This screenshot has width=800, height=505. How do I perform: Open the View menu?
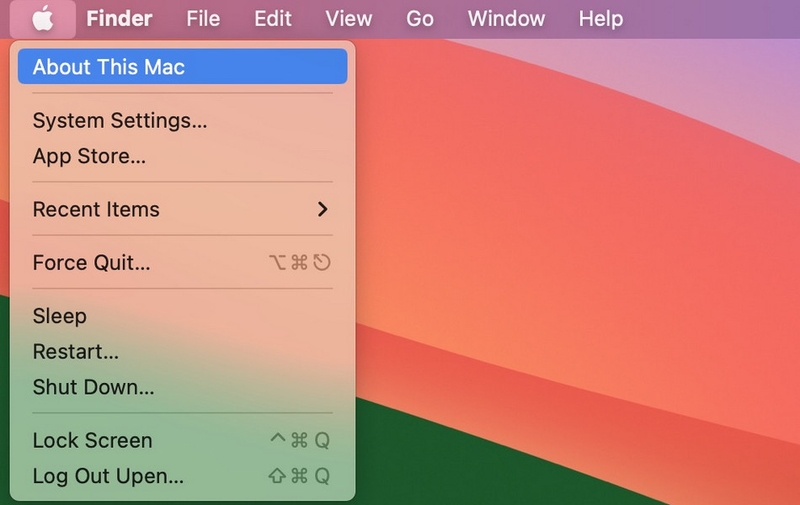pos(349,19)
